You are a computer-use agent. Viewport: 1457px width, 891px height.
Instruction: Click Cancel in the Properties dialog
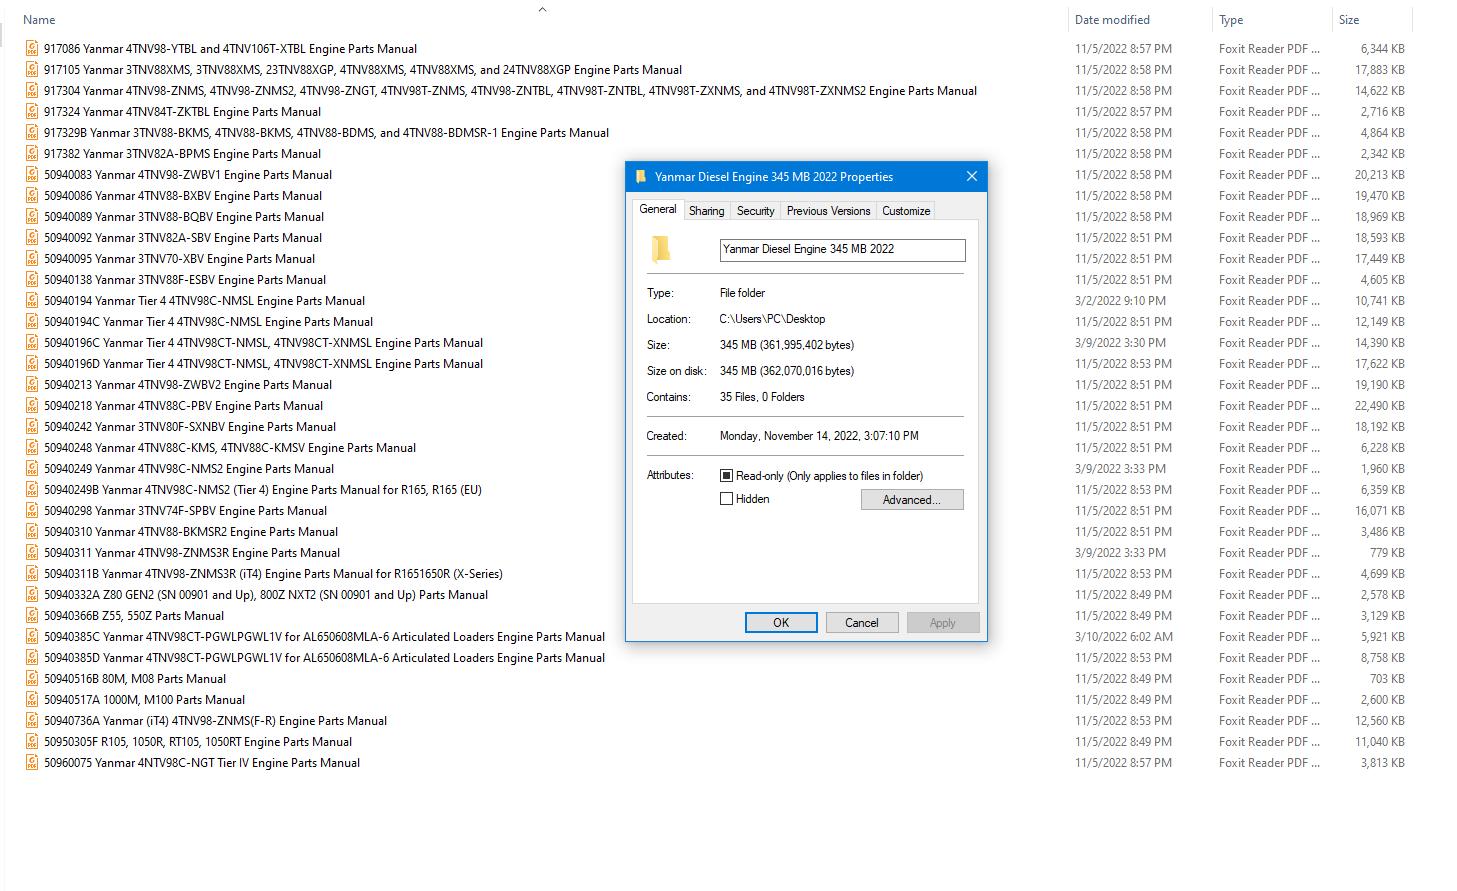click(x=862, y=622)
